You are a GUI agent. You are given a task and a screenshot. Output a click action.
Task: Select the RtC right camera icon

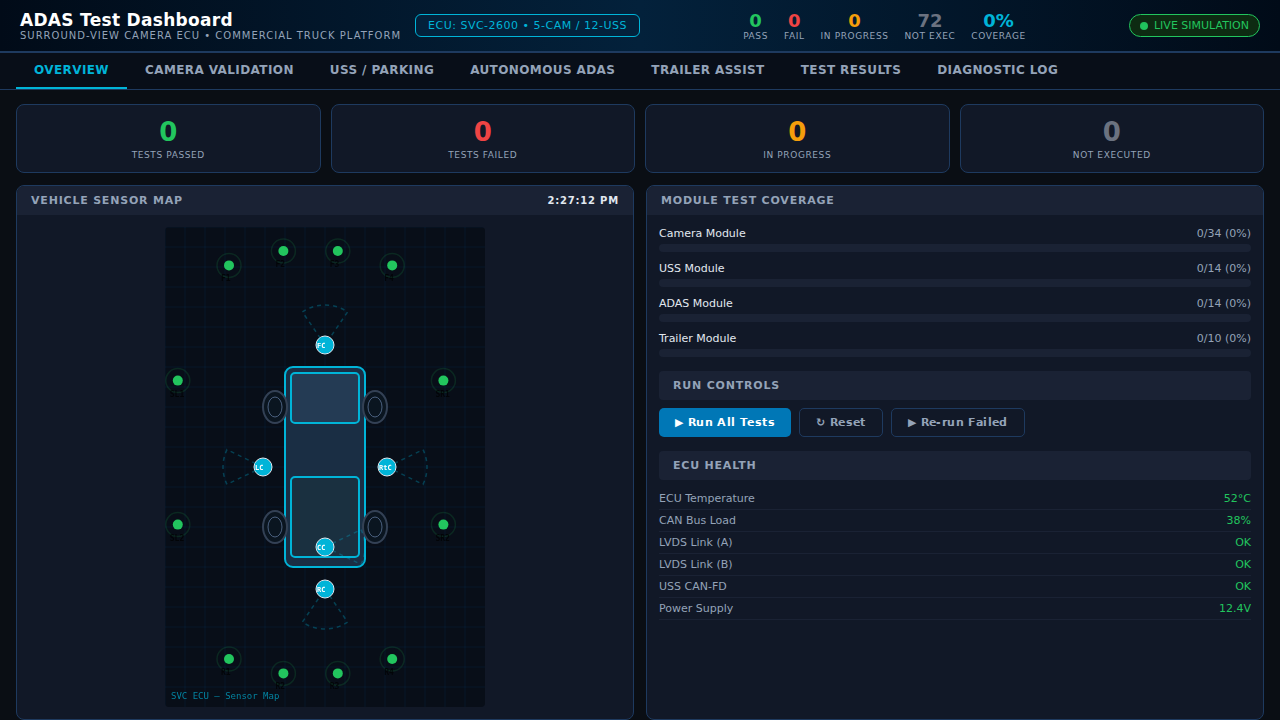(x=387, y=466)
